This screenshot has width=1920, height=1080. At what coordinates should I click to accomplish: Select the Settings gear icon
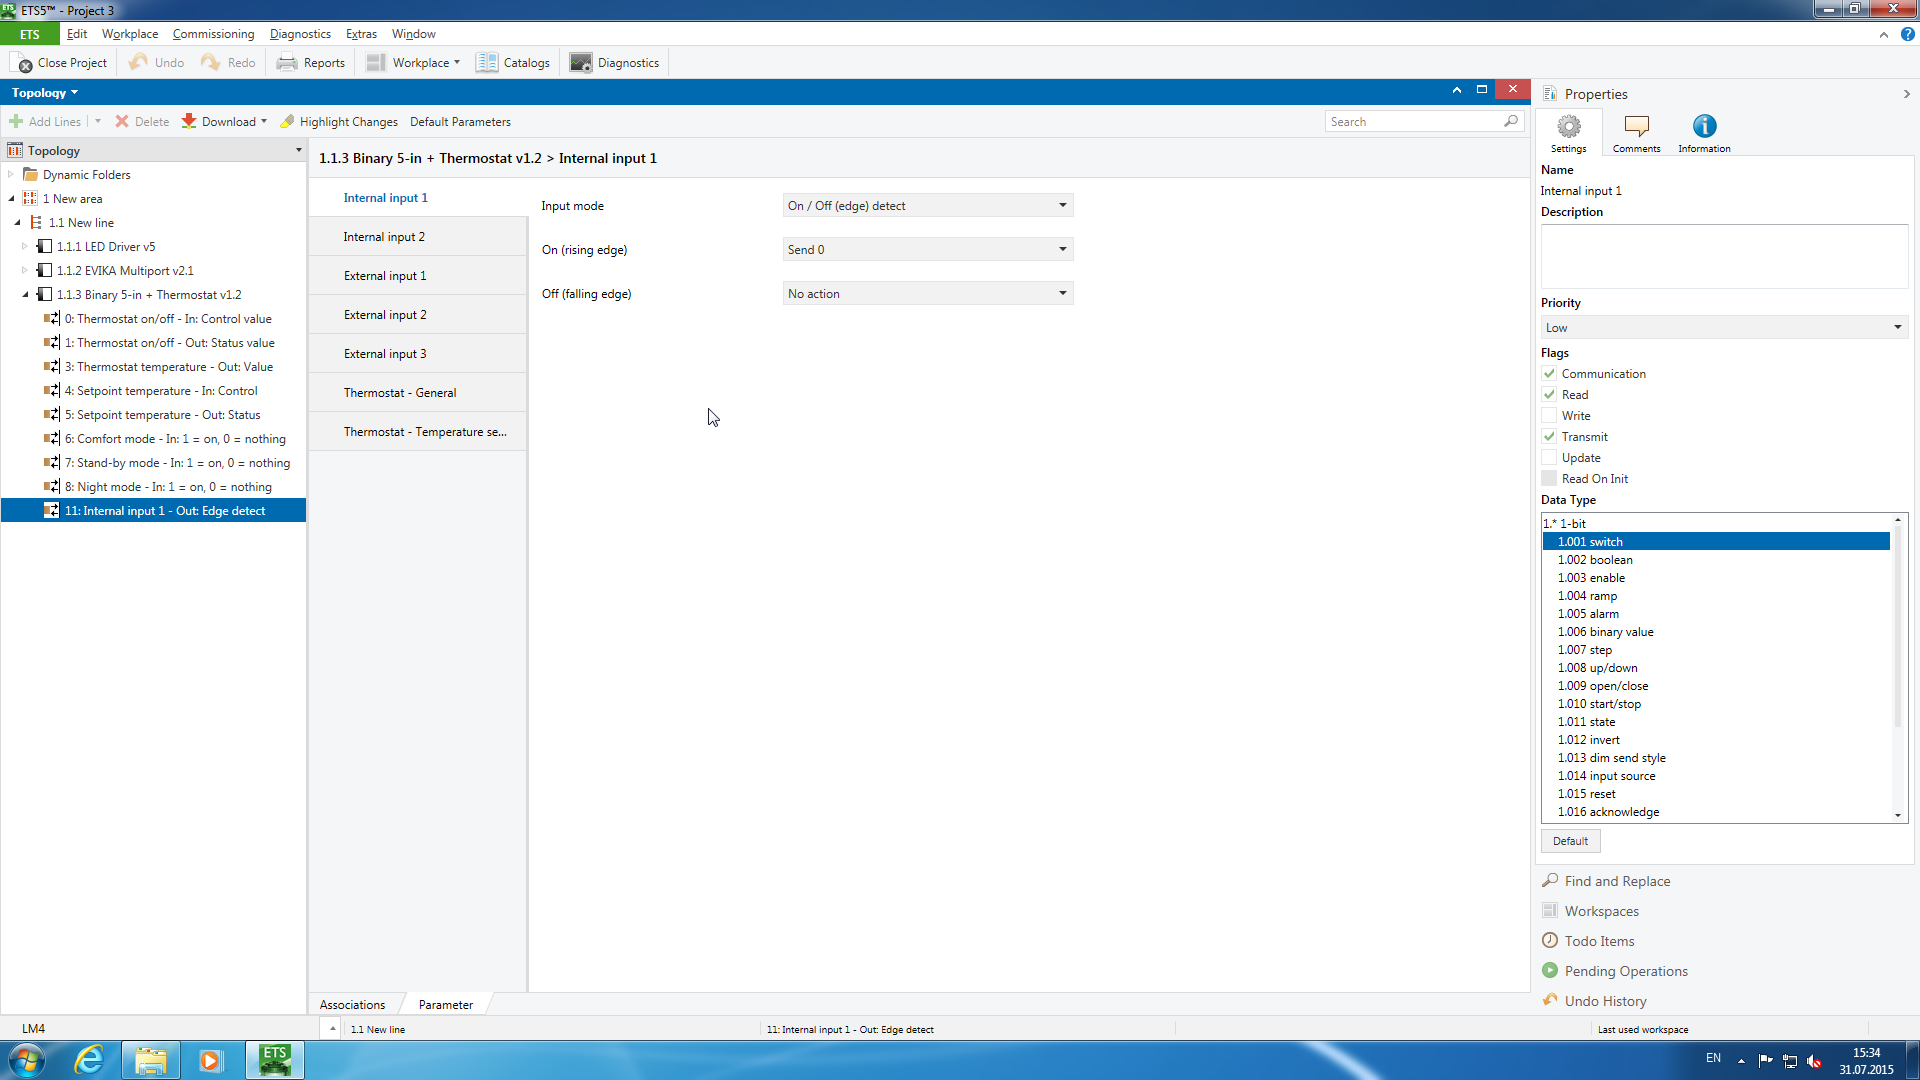[x=1568, y=127]
